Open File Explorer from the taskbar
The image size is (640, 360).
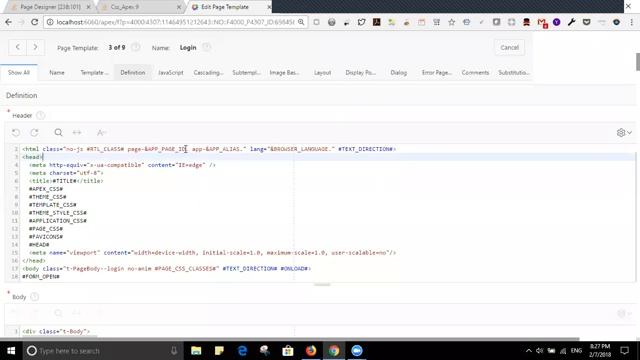tap(196, 351)
